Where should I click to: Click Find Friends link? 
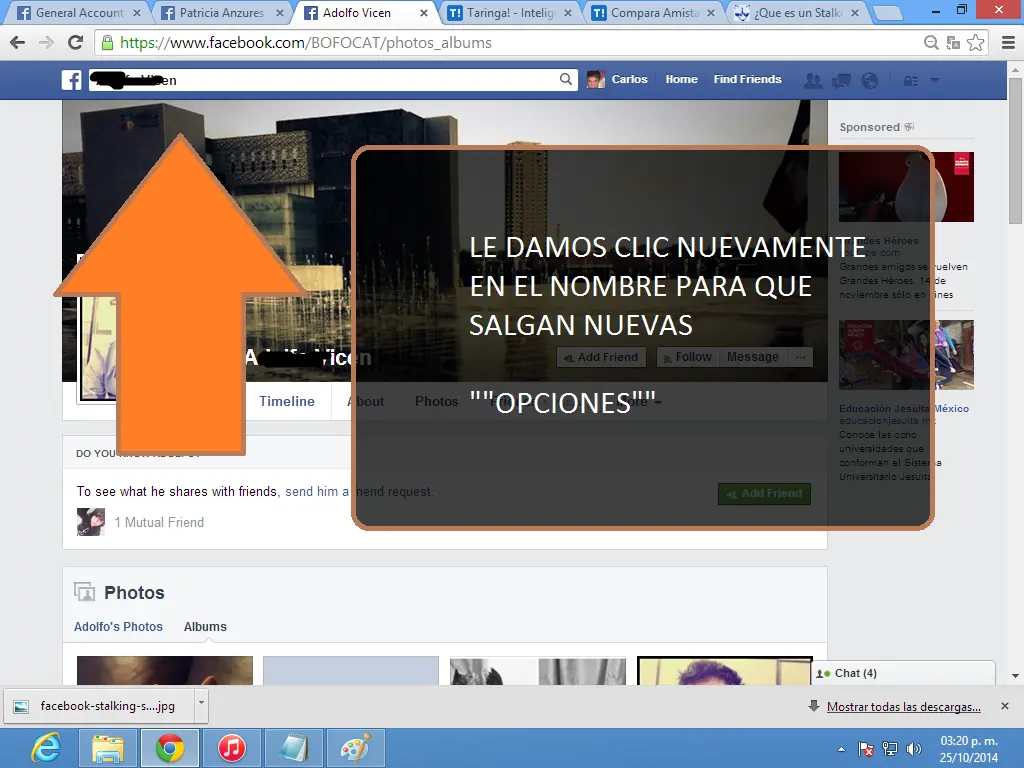[747, 79]
